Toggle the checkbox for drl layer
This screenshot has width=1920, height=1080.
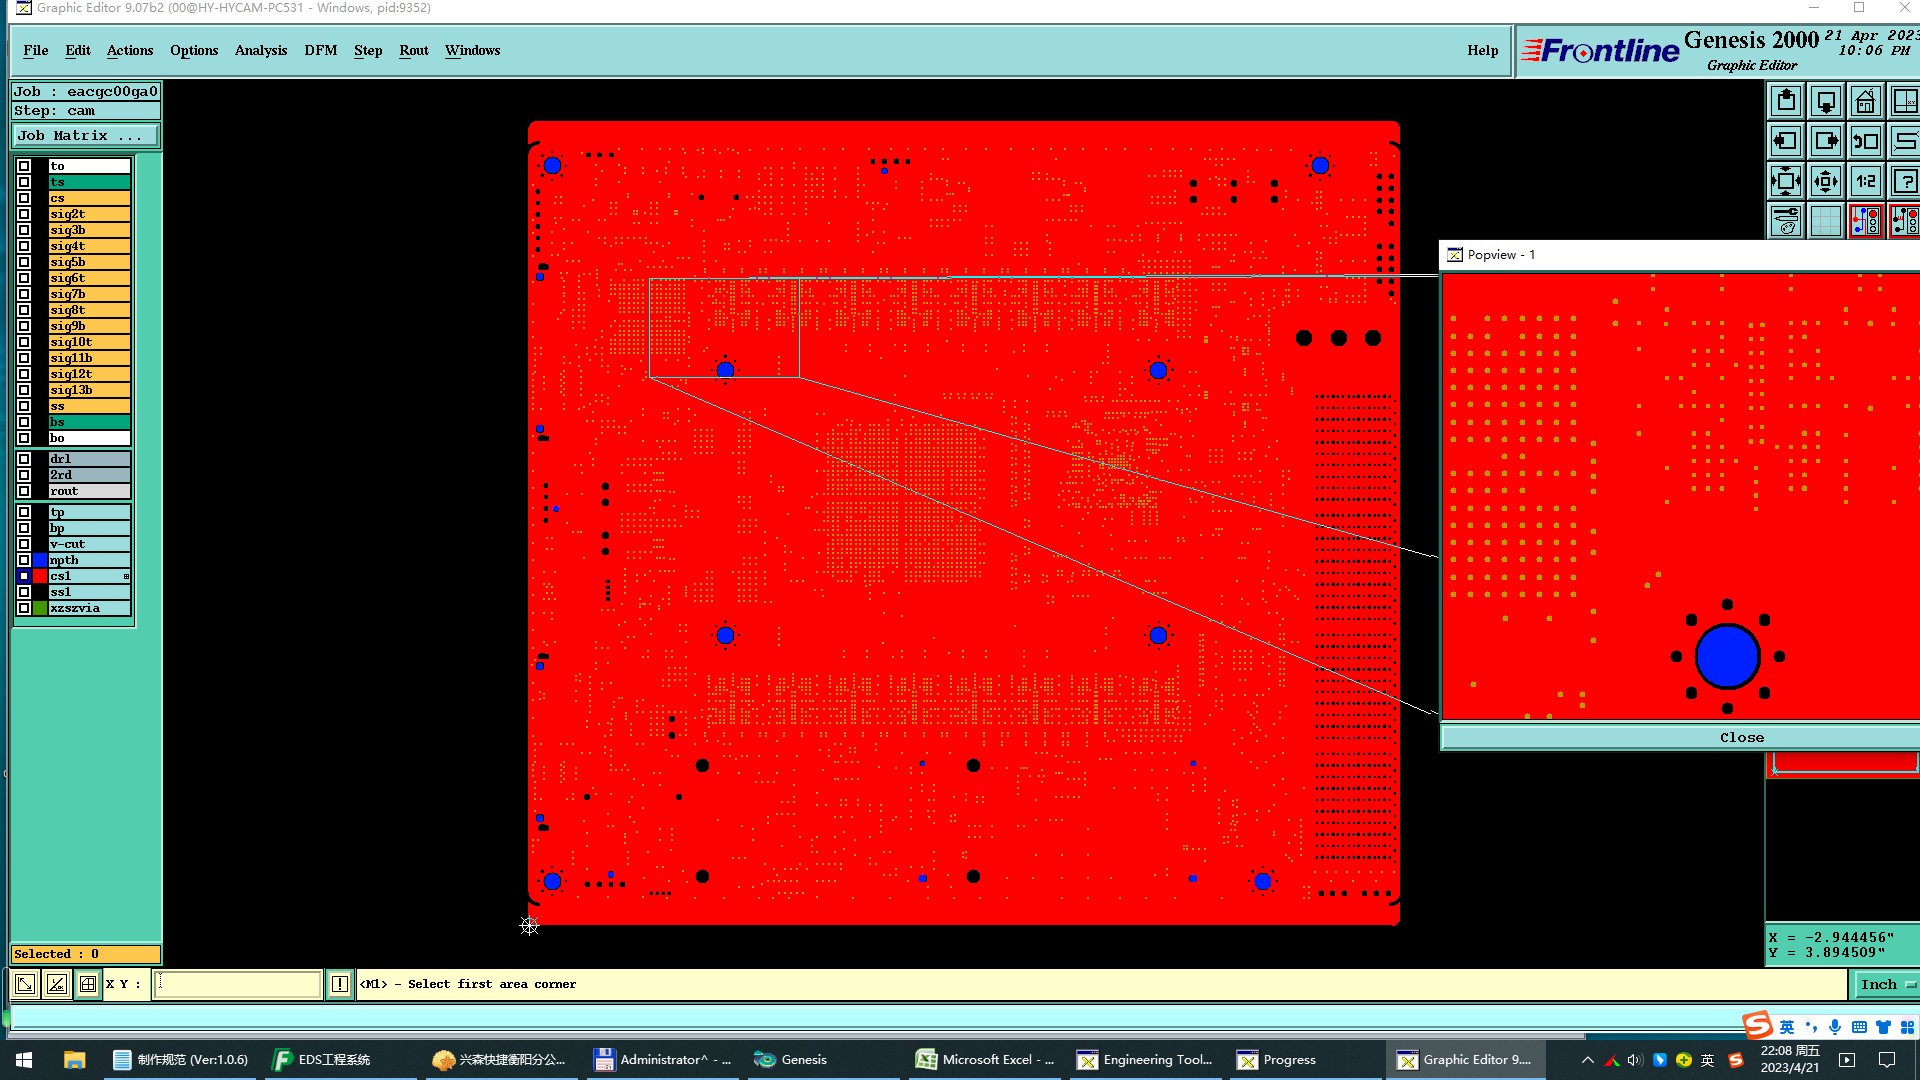[x=24, y=459]
